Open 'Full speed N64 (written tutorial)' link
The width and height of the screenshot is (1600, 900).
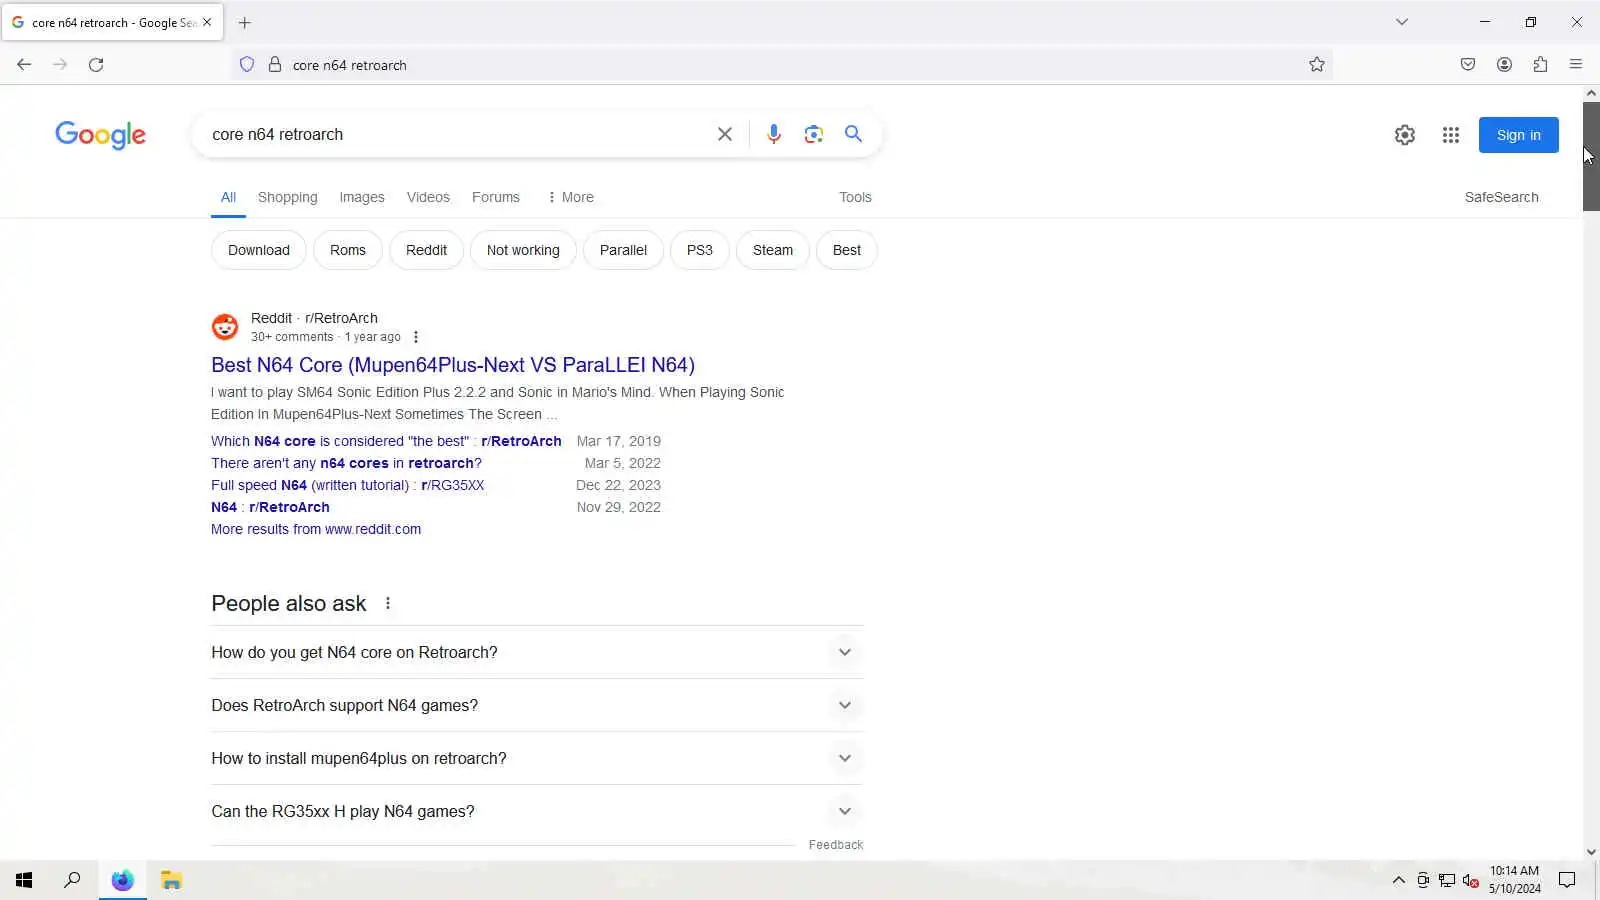347,485
